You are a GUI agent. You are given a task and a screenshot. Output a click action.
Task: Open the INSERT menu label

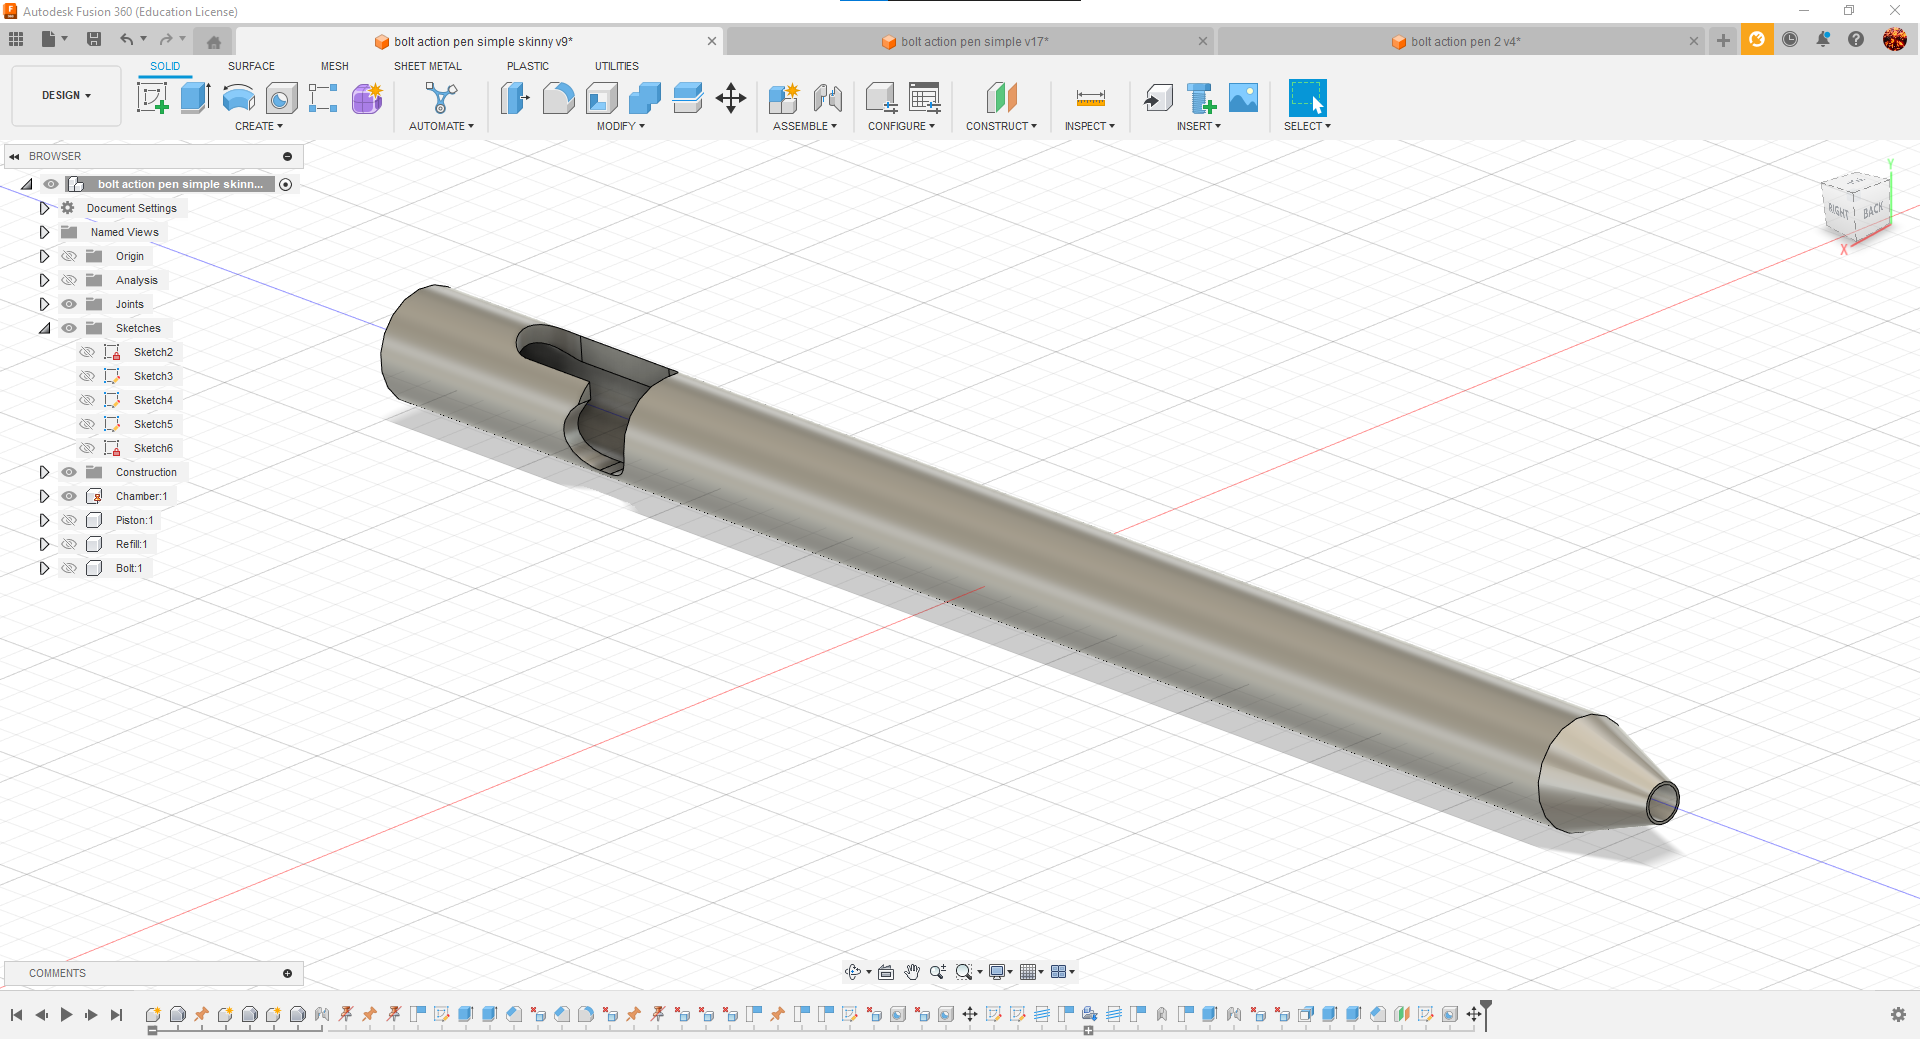(x=1199, y=126)
